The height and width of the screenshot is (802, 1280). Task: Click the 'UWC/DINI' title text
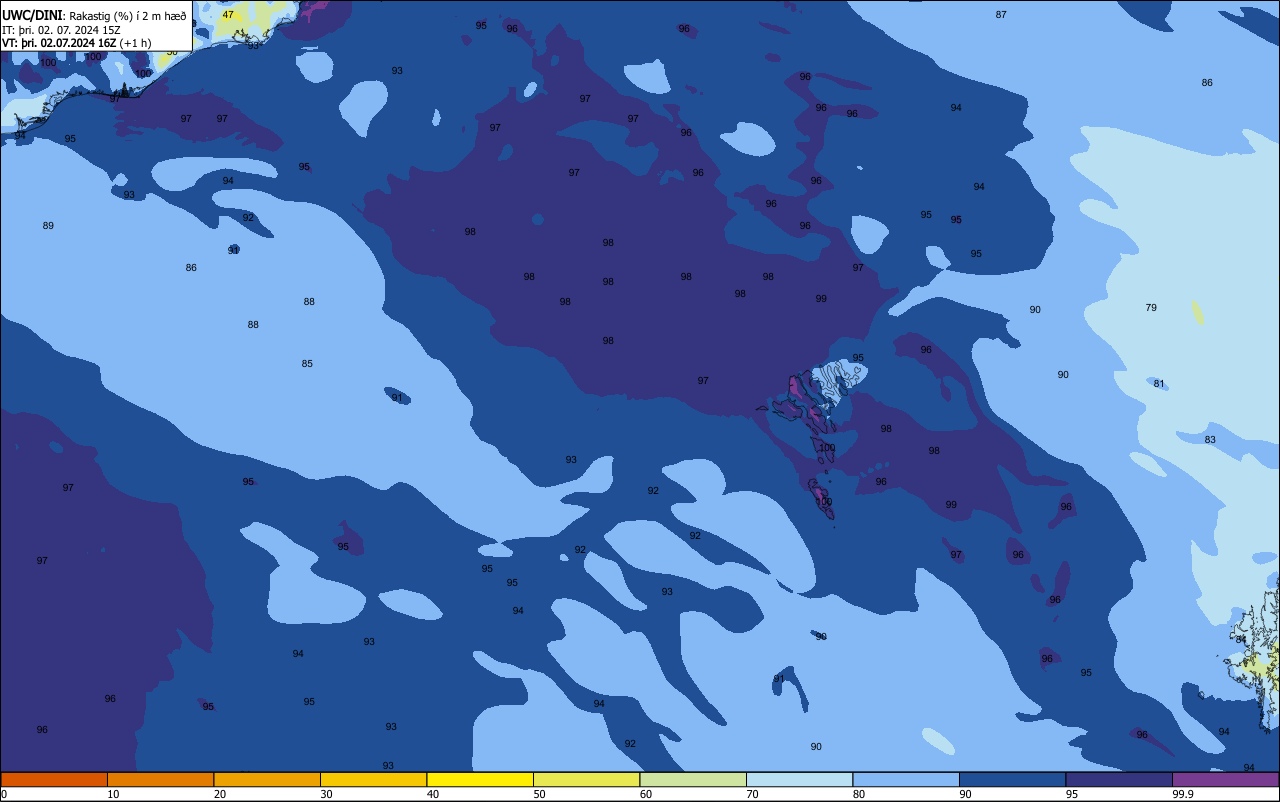pos(32,15)
